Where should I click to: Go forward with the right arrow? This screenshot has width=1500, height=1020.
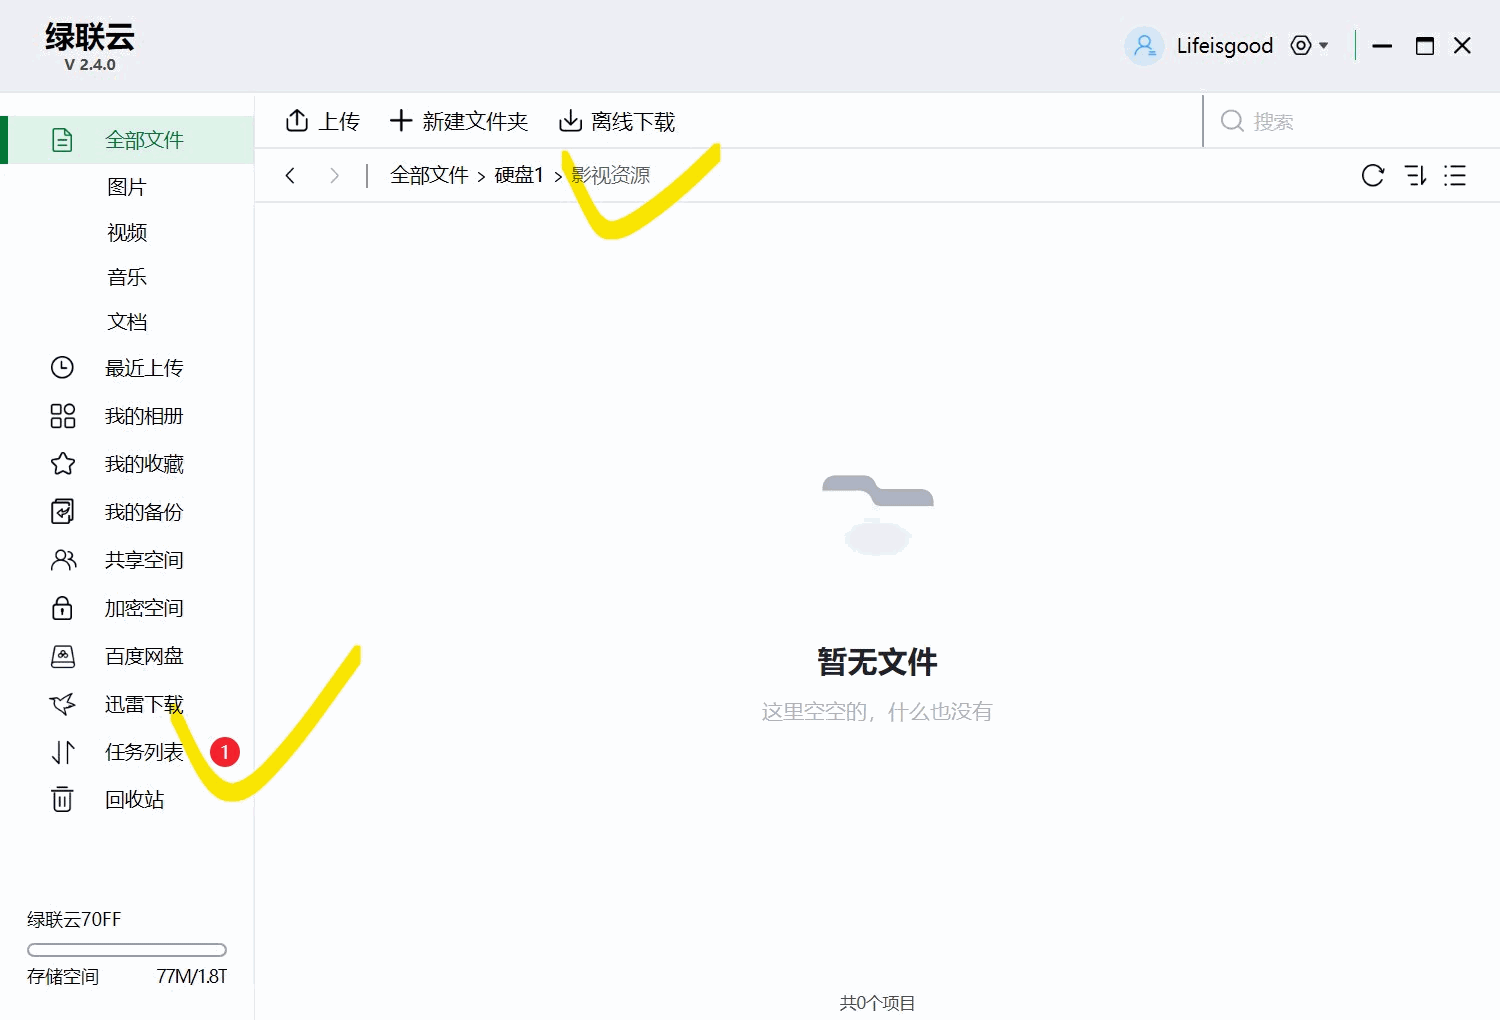click(x=334, y=176)
